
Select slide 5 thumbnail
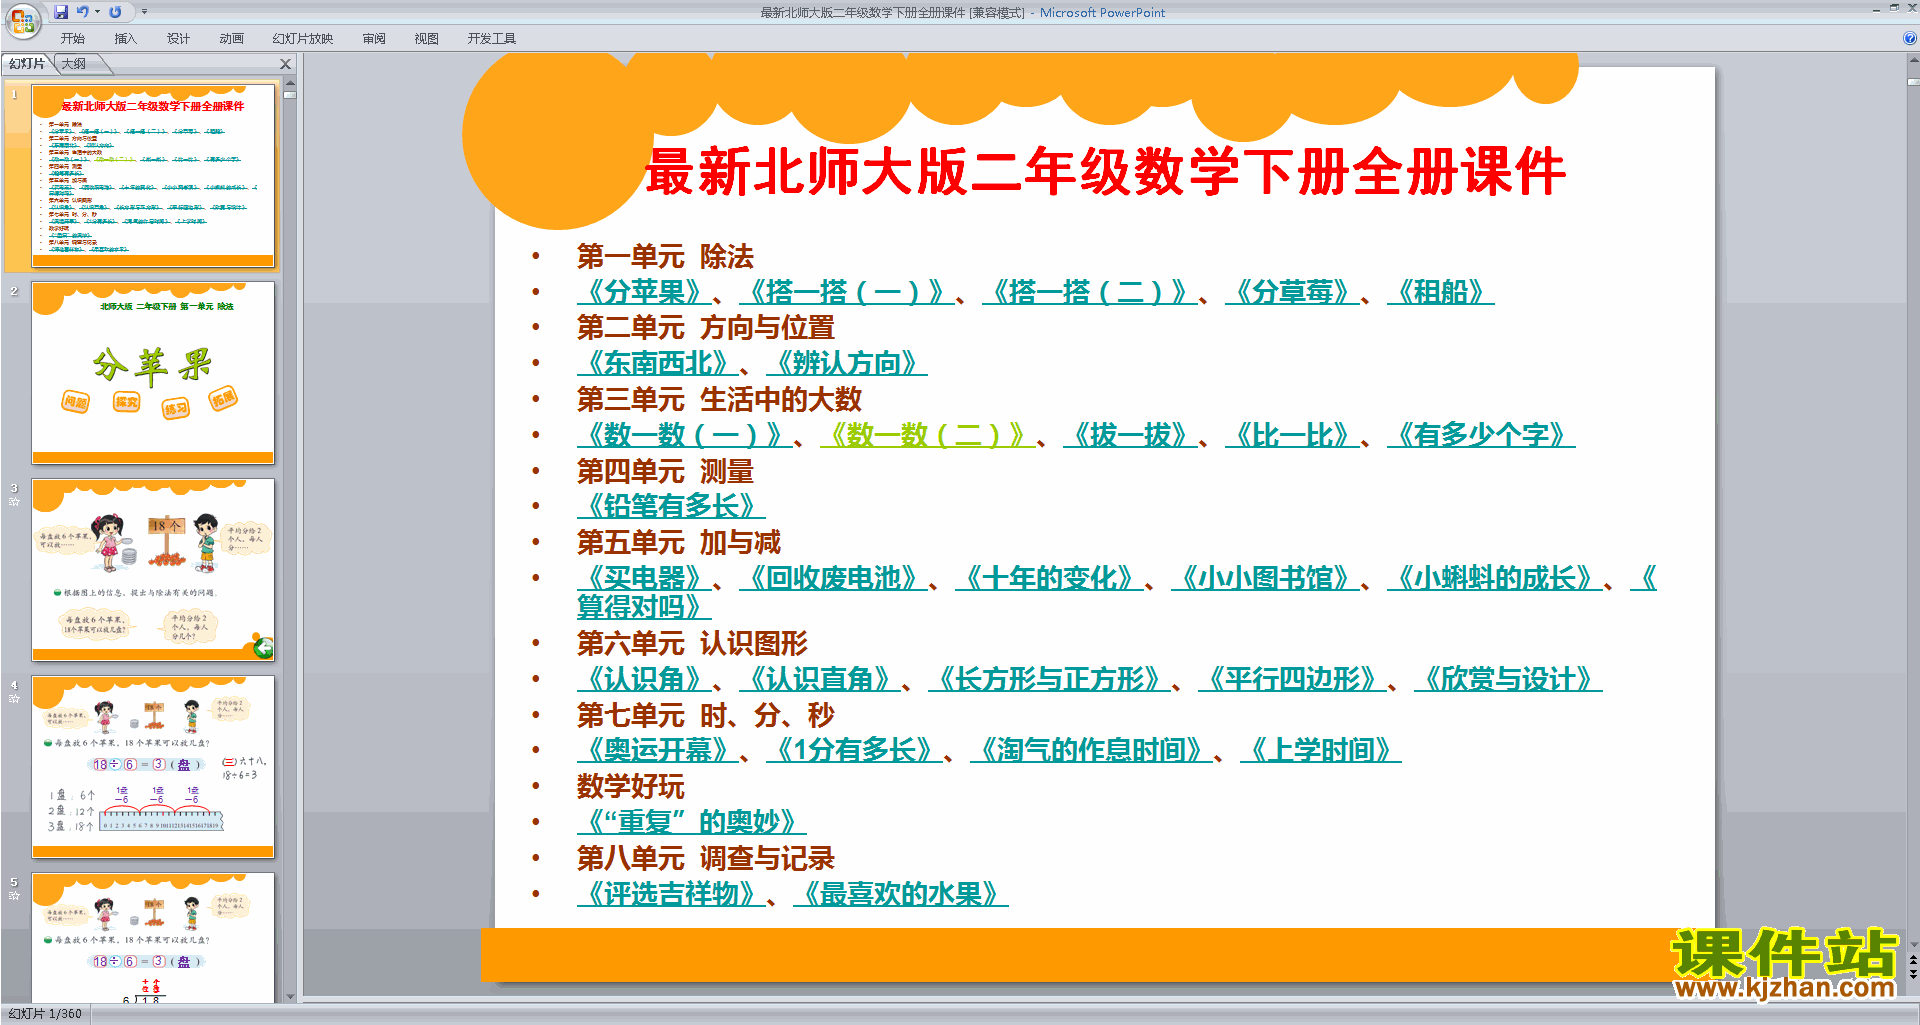(x=153, y=938)
